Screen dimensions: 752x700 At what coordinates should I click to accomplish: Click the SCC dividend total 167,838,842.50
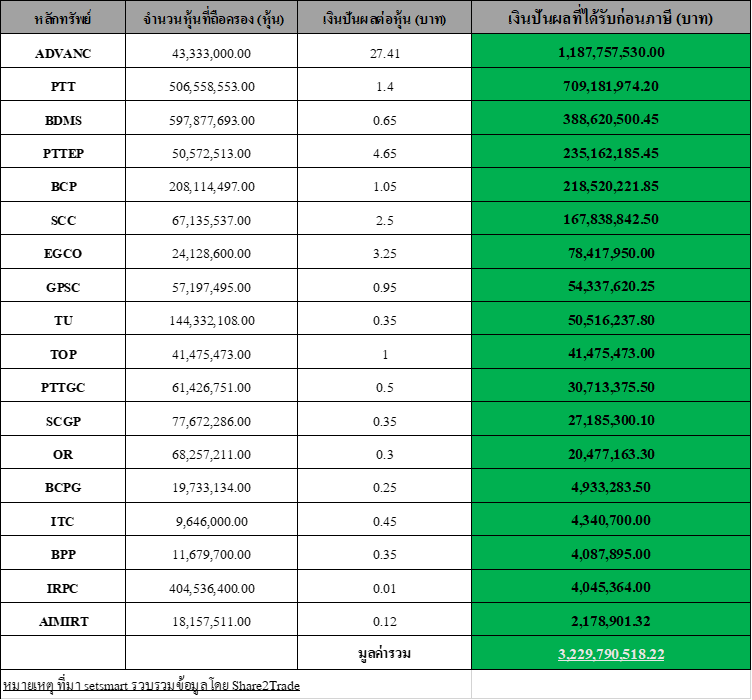point(611,220)
